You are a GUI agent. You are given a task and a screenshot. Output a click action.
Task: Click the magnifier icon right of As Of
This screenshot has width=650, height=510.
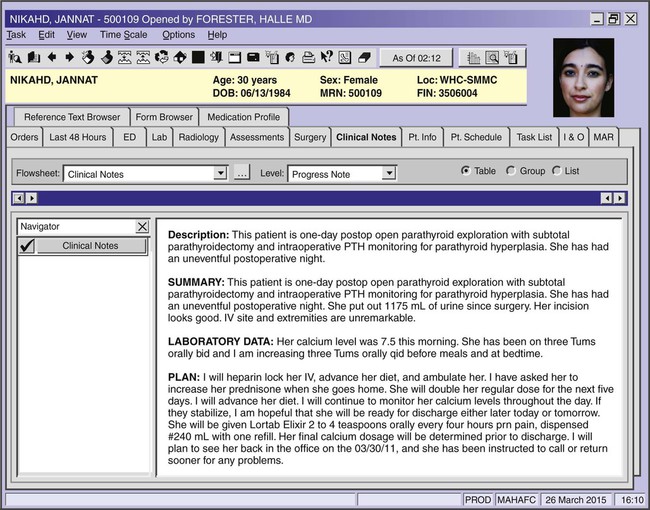point(492,58)
